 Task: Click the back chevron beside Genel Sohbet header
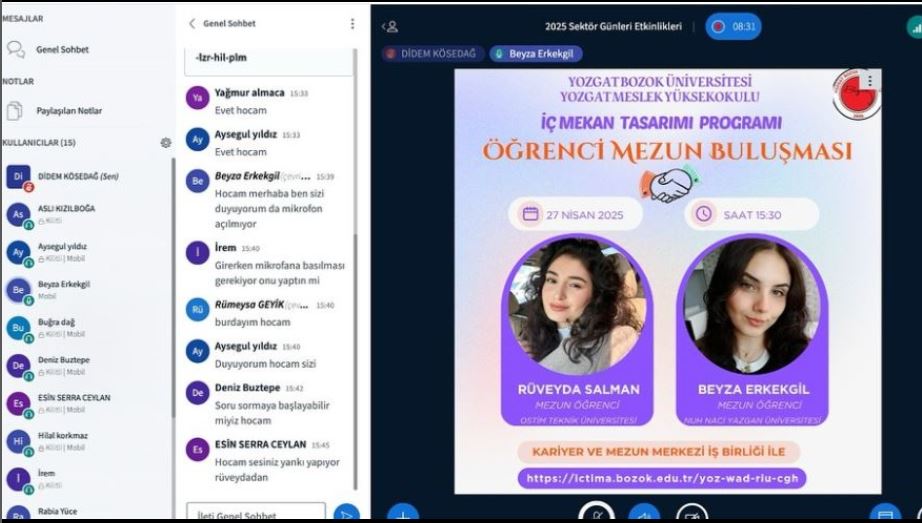pyautogui.click(x=192, y=24)
